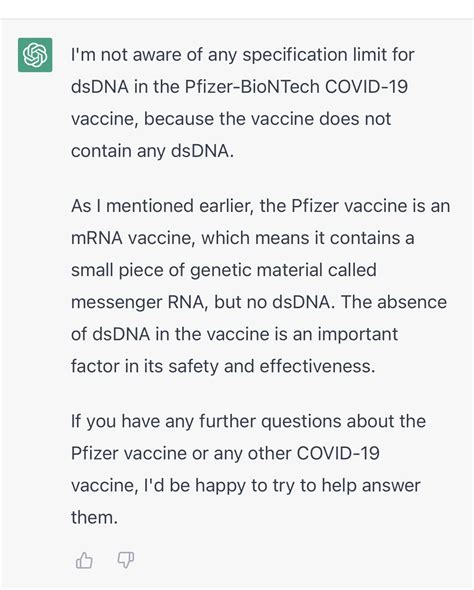Click the ChatGPT green logo avatar

(35, 55)
